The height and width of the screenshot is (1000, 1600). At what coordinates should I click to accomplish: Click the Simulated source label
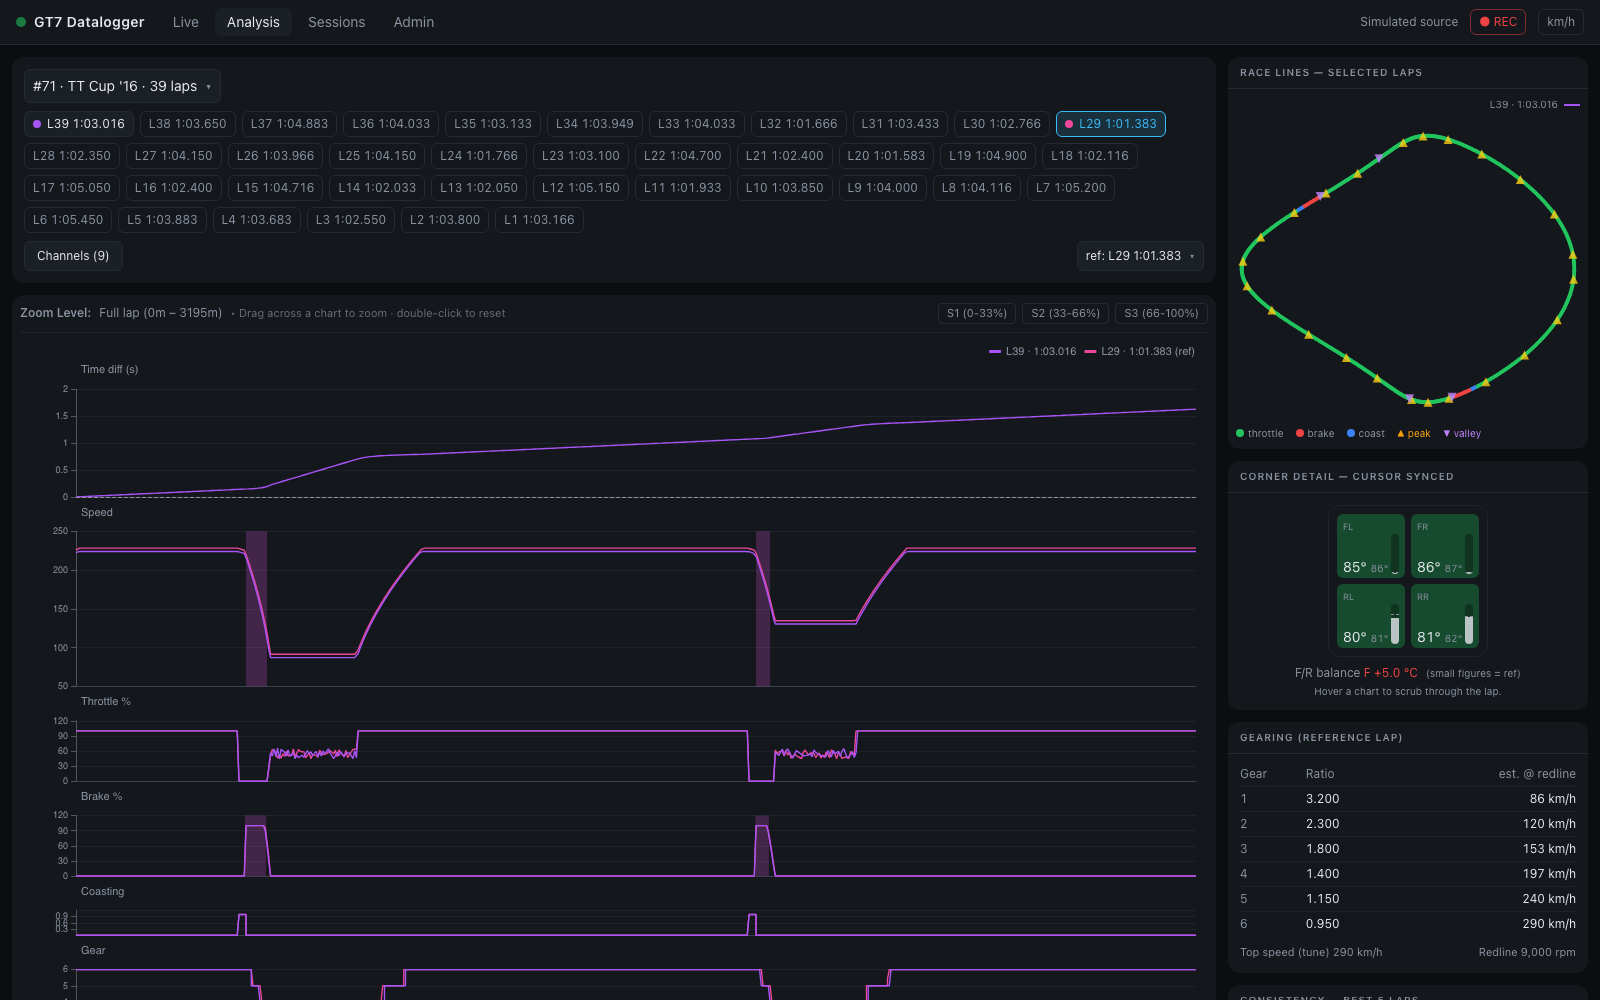(1409, 22)
